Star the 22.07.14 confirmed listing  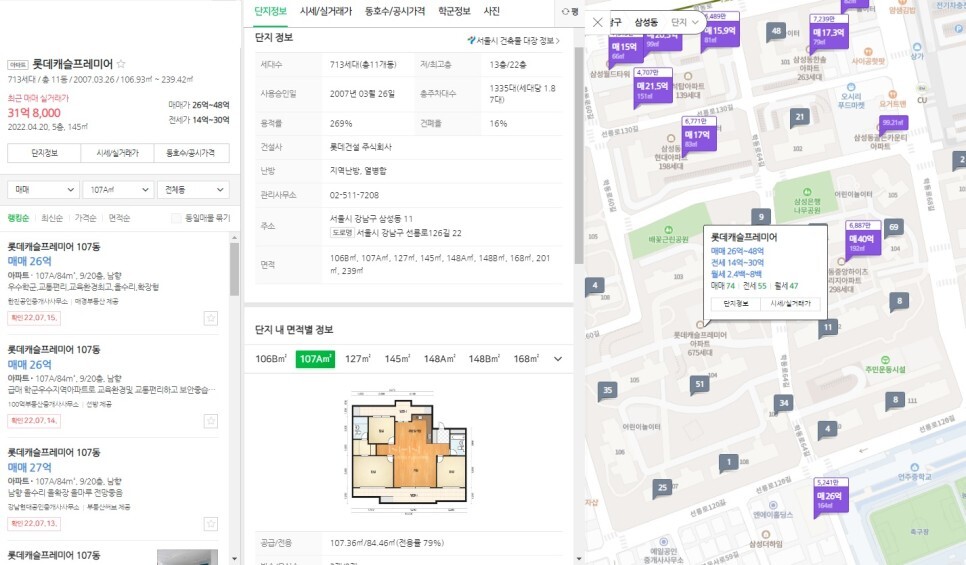pos(211,421)
